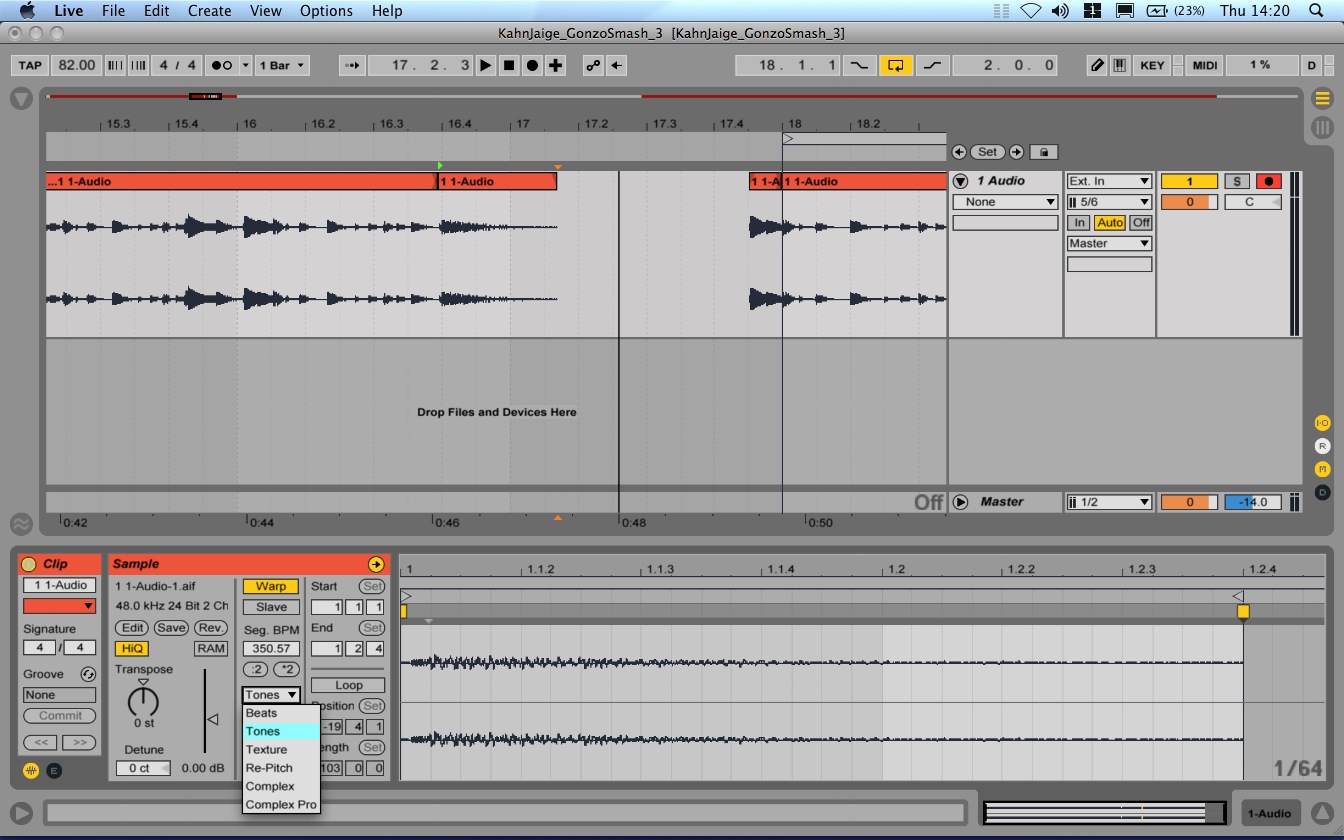
Task: Click the Play button in transport
Action: point(486,65)
